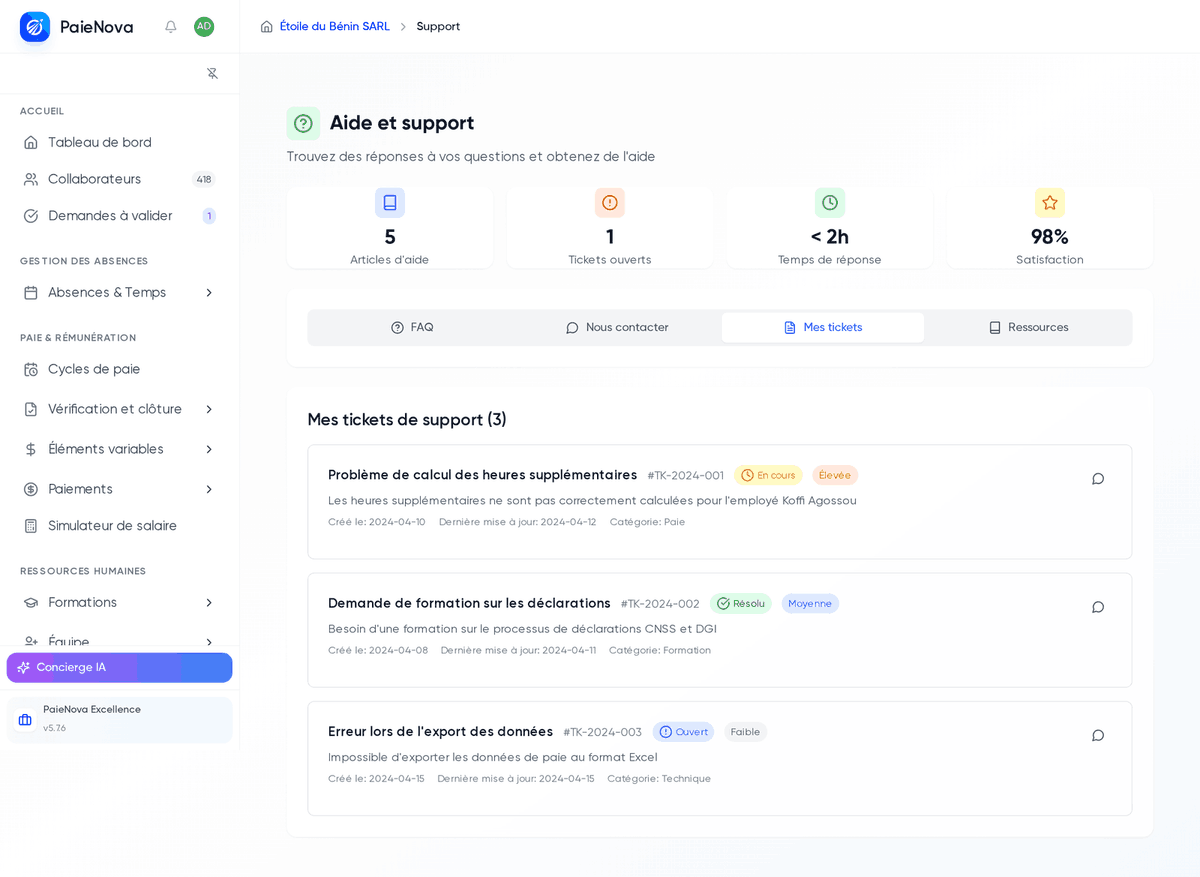Viewport: 1200px width, 877px height.
Task: Expand Absences & Temps menu
Action: (x=120, y=293)
